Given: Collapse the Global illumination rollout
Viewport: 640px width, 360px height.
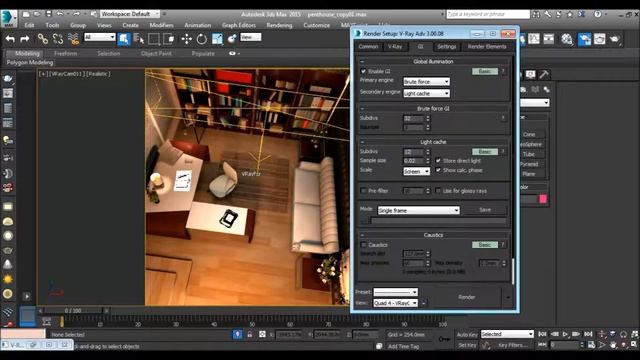Looking at the screenshot, I should click(x=362, y=62).
